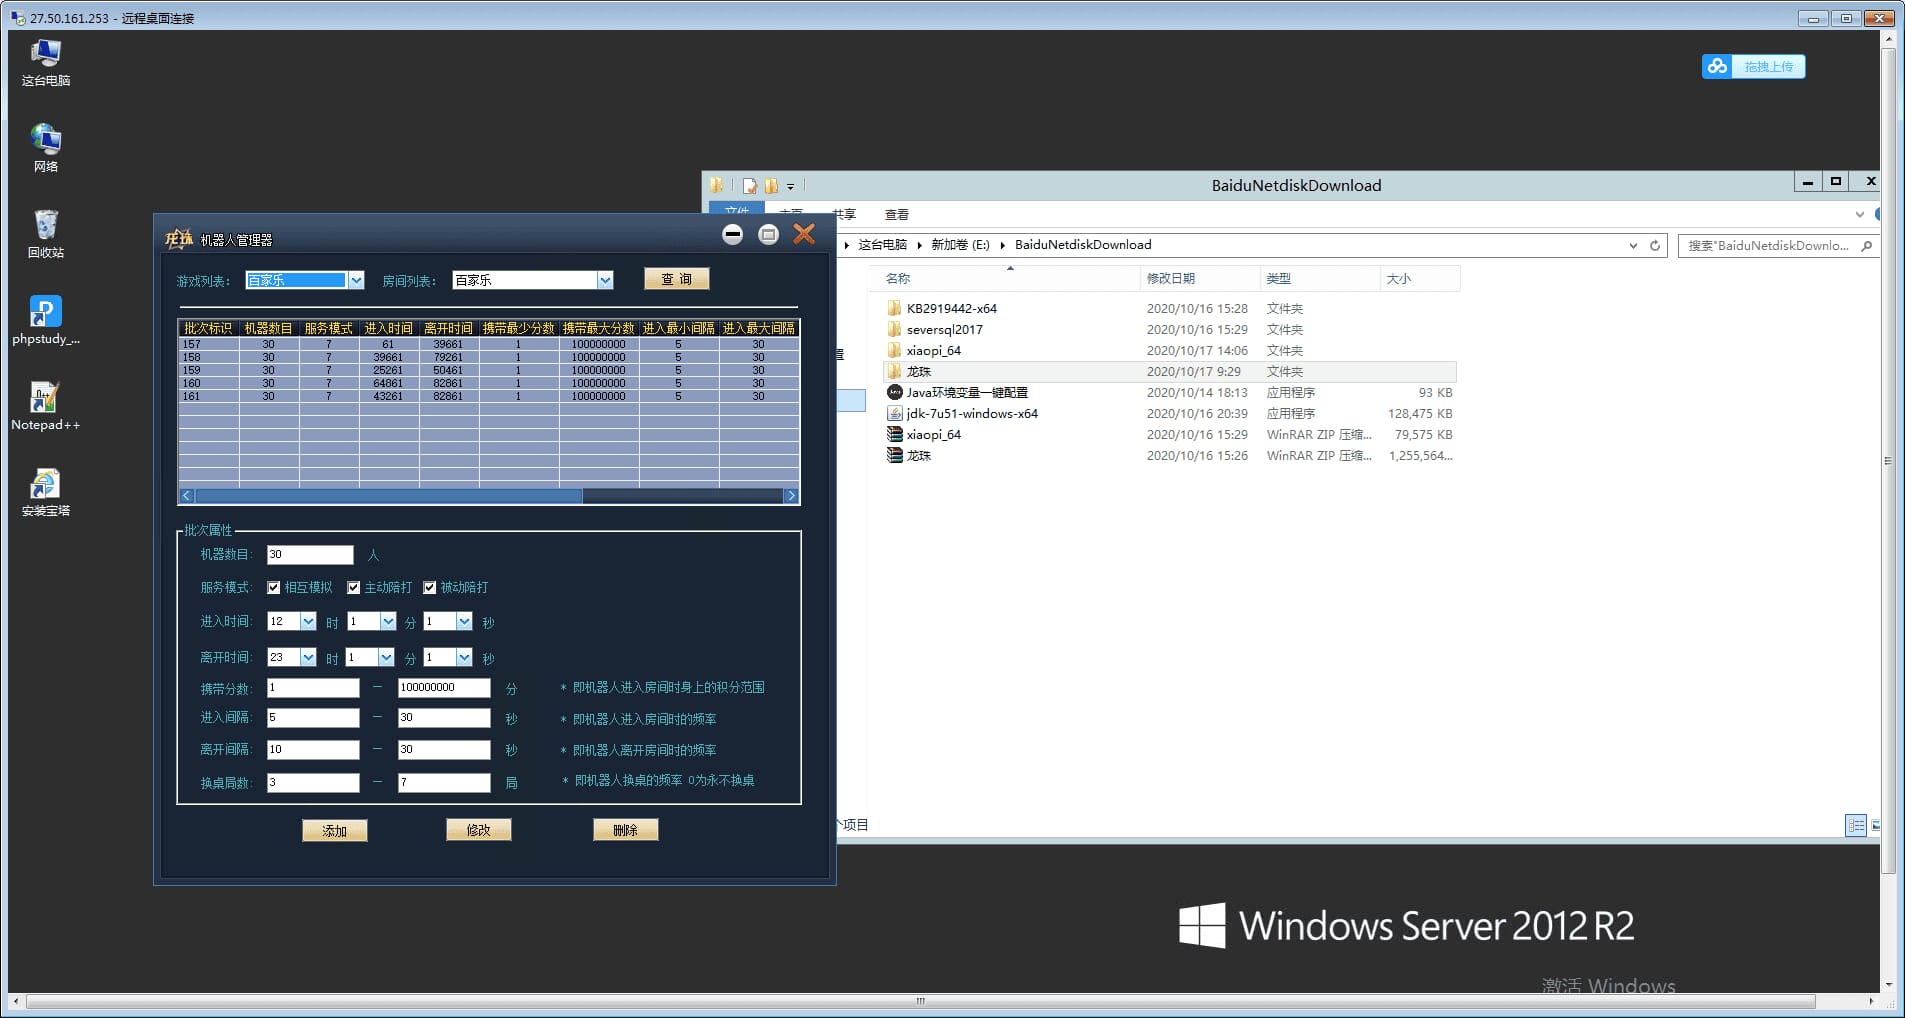Click the 添加 button

coord(334,831)
